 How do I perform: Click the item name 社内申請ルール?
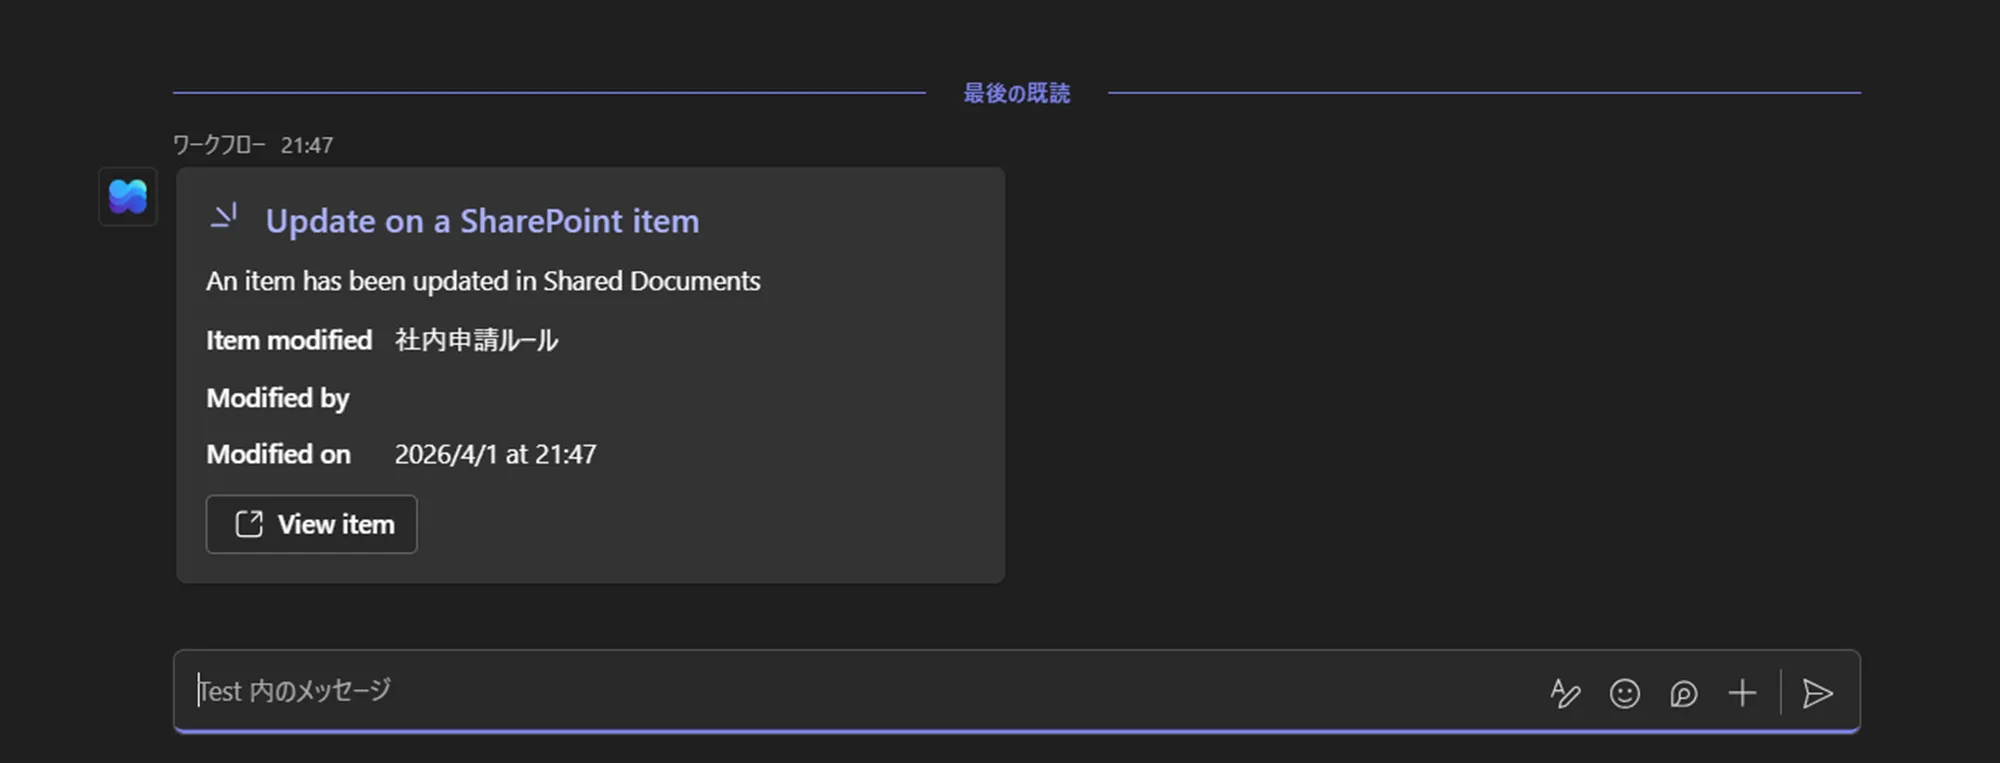(476, 340)
